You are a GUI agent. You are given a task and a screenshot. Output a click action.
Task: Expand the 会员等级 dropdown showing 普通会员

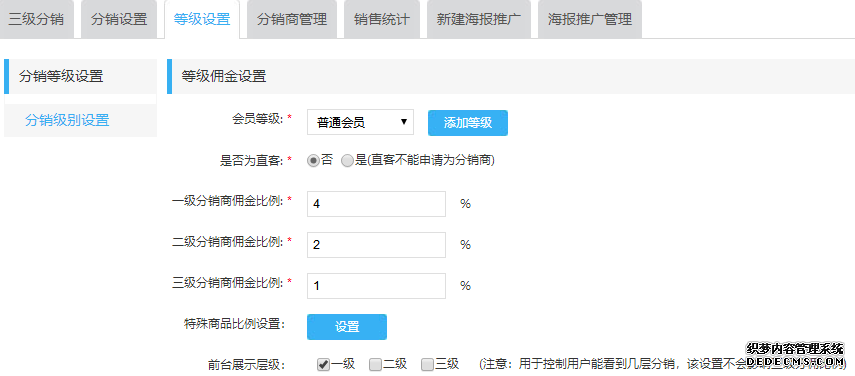pyautogui.click(x=360, y=123)
